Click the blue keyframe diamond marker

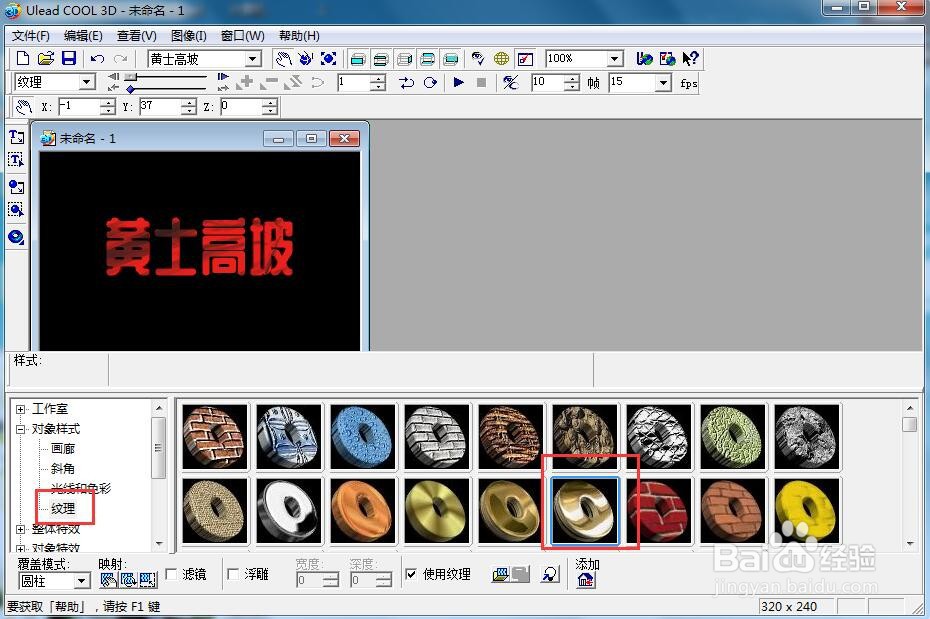click(130, 89)
